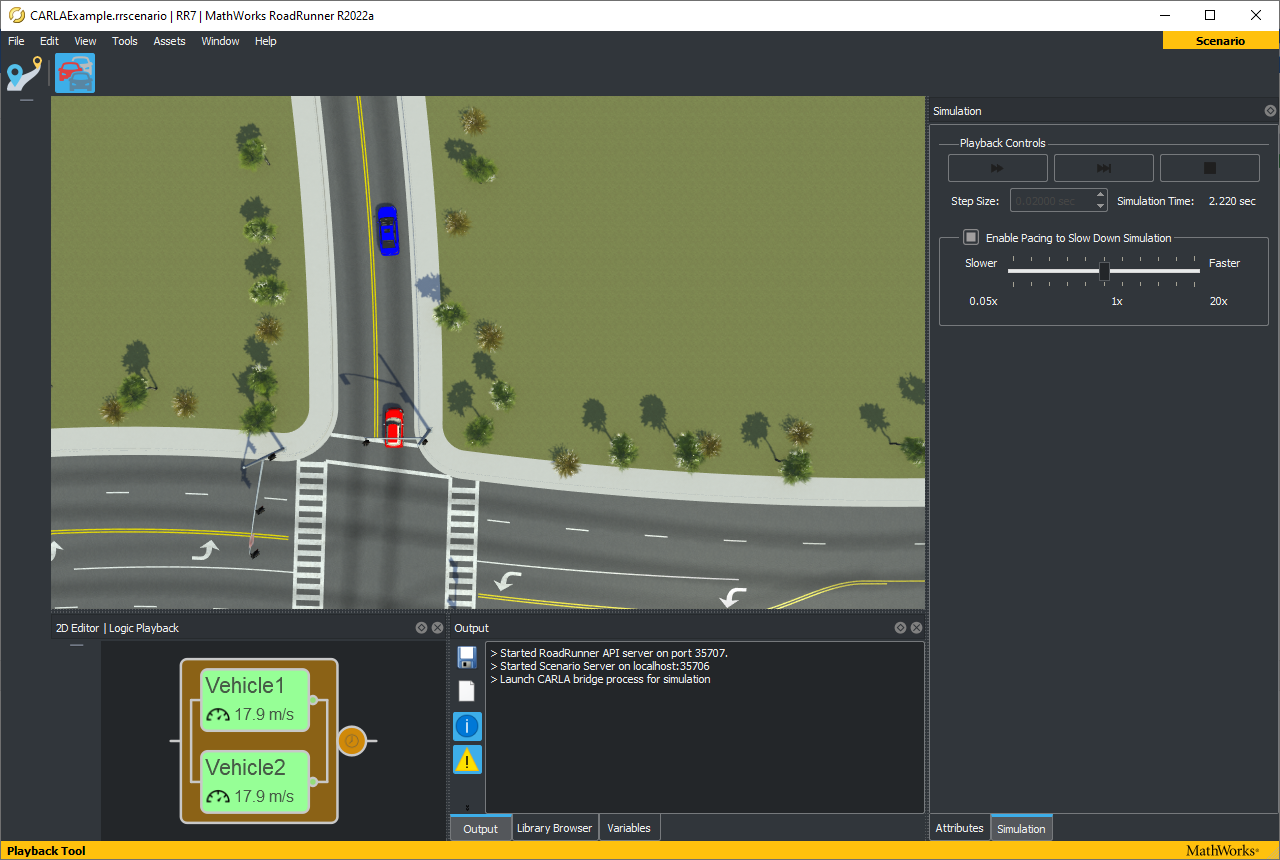Activate the blue traffic scenario tool icon
Screen dimensions: 1280x860
[x=75, y=72]
